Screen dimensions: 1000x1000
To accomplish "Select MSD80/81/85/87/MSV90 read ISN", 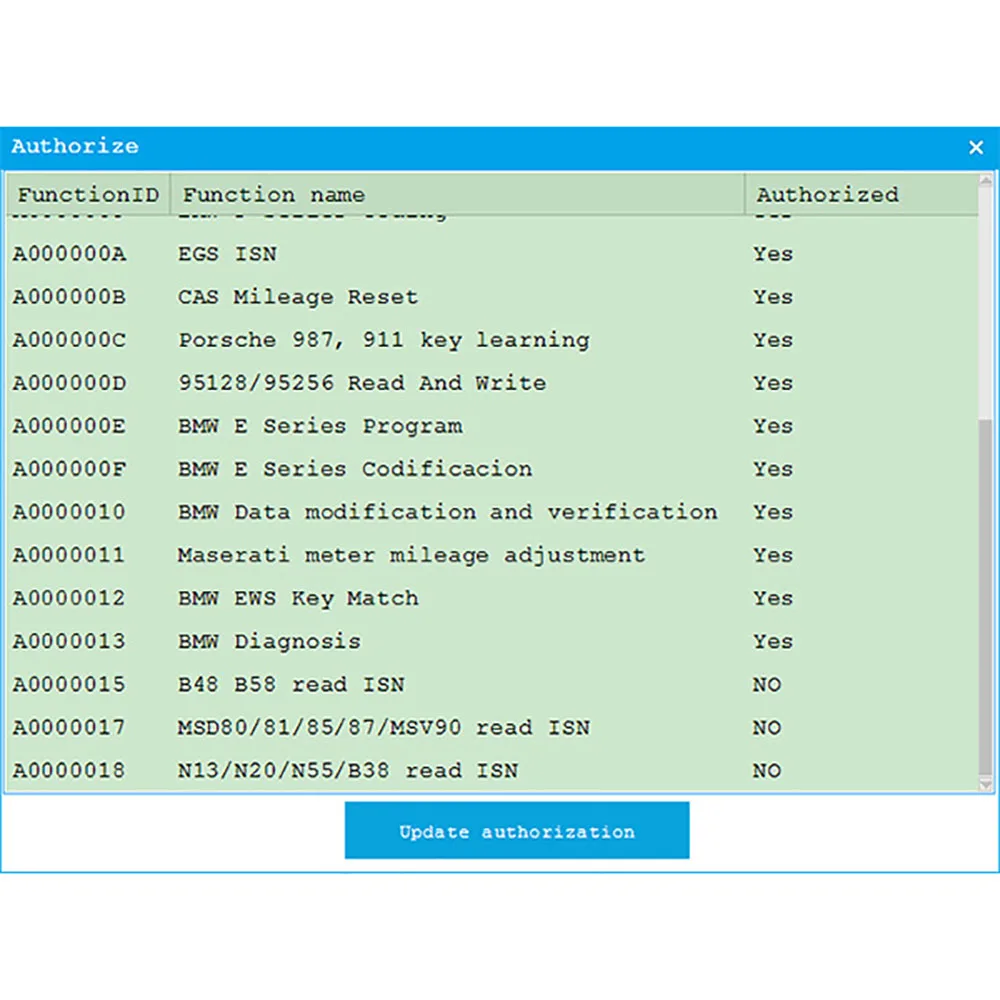I will (383, 727).
